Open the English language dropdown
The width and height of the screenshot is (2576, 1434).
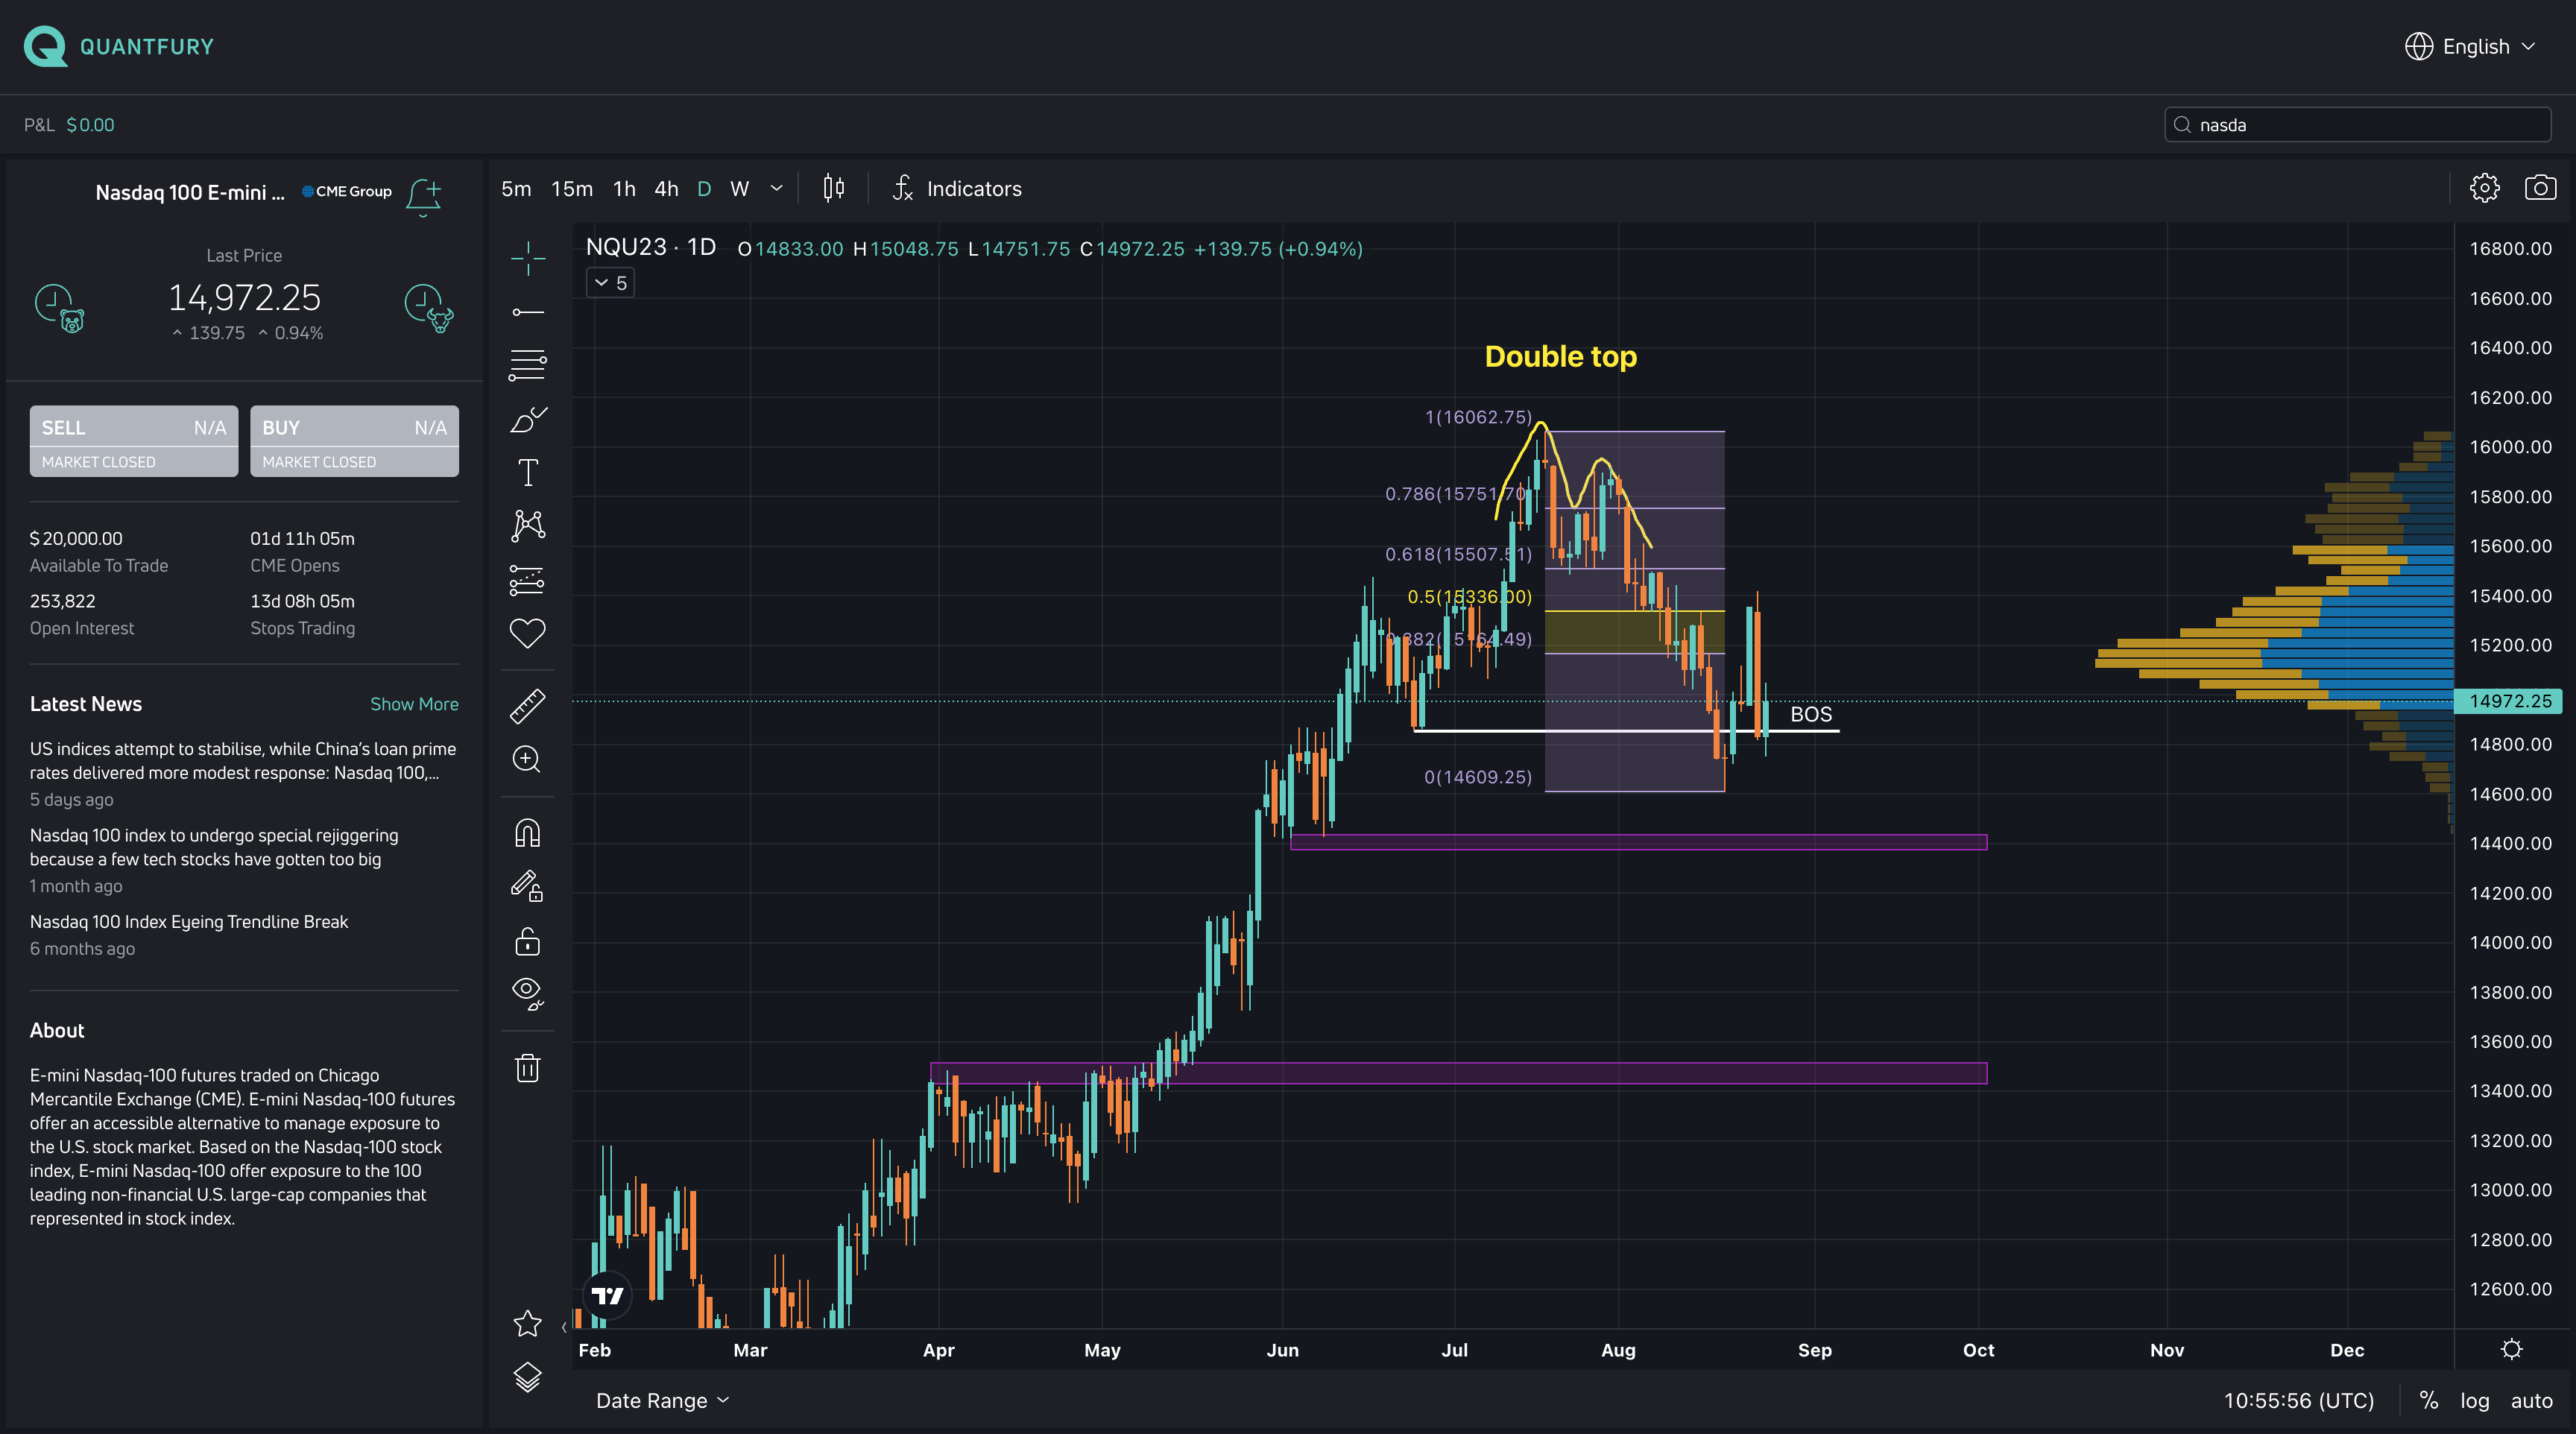(2470, 46)
